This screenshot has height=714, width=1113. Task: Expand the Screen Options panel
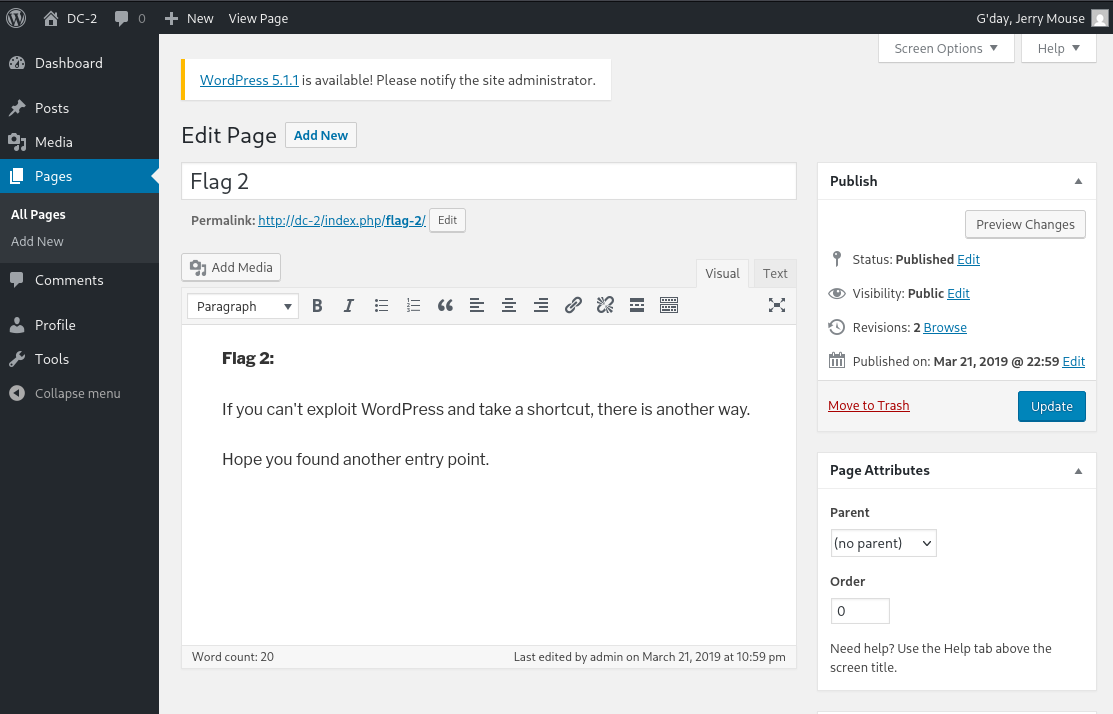(945, 48)
